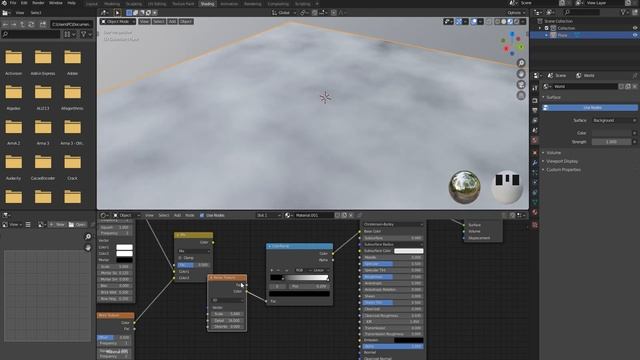Switch to the Animation workspace tab

click(x=229, y=4)
